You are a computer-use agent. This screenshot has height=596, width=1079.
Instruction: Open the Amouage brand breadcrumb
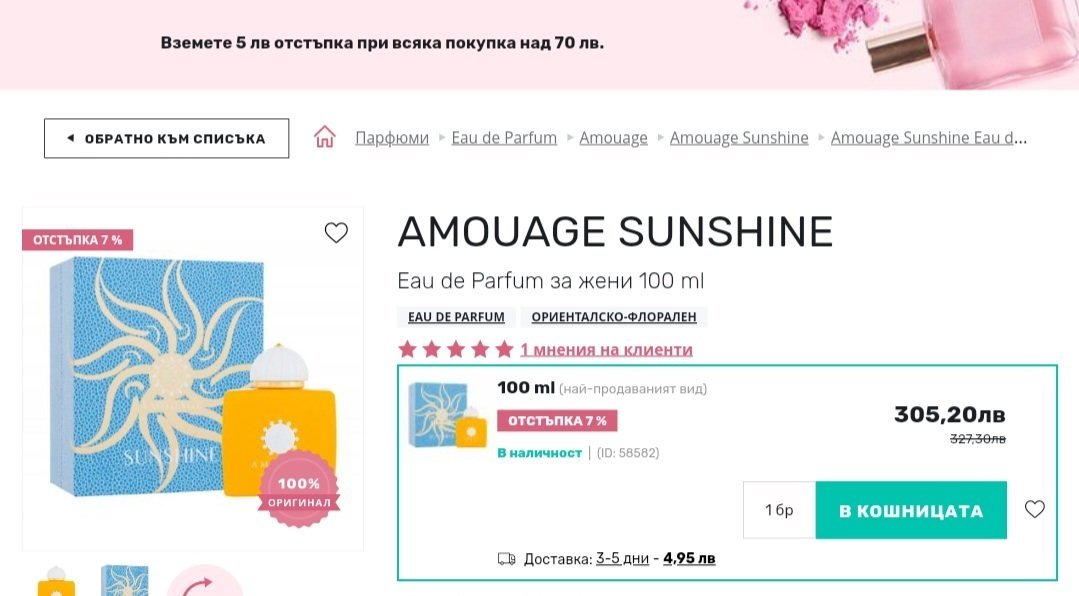coord(613,138)
